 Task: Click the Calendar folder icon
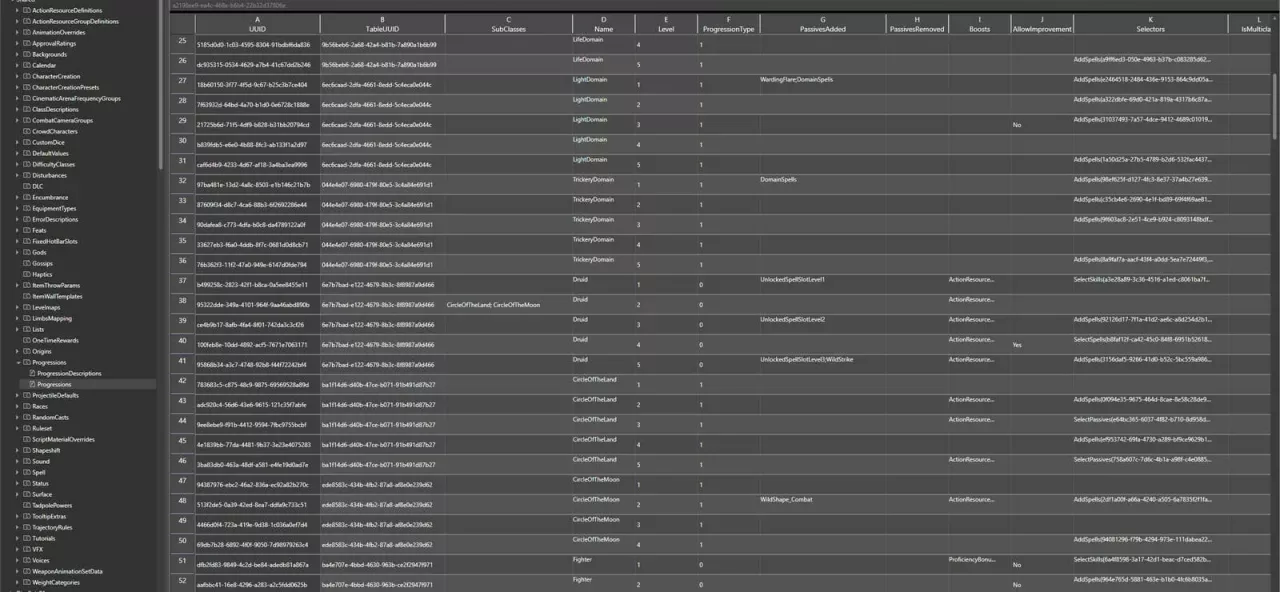pyautogui.click(x=27, y=65)
